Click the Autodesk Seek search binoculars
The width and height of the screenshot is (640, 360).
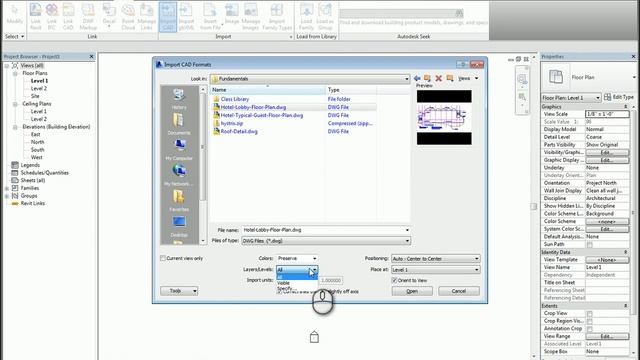(x=459, y=13)
